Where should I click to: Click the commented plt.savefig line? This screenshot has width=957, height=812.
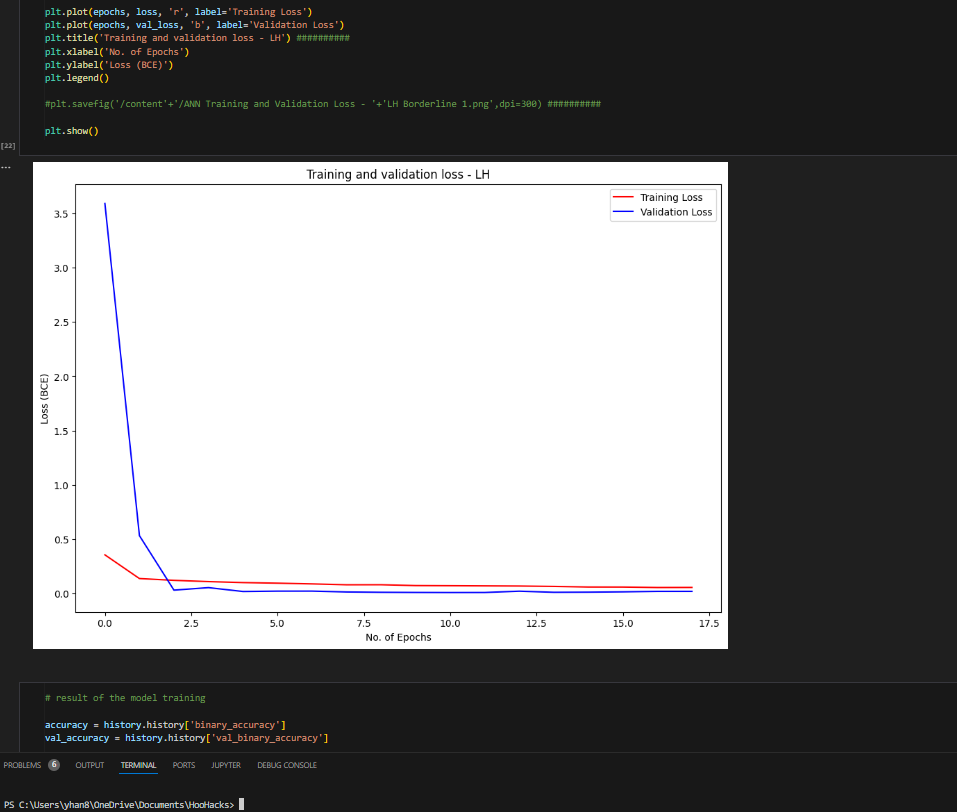coord(322,104)
